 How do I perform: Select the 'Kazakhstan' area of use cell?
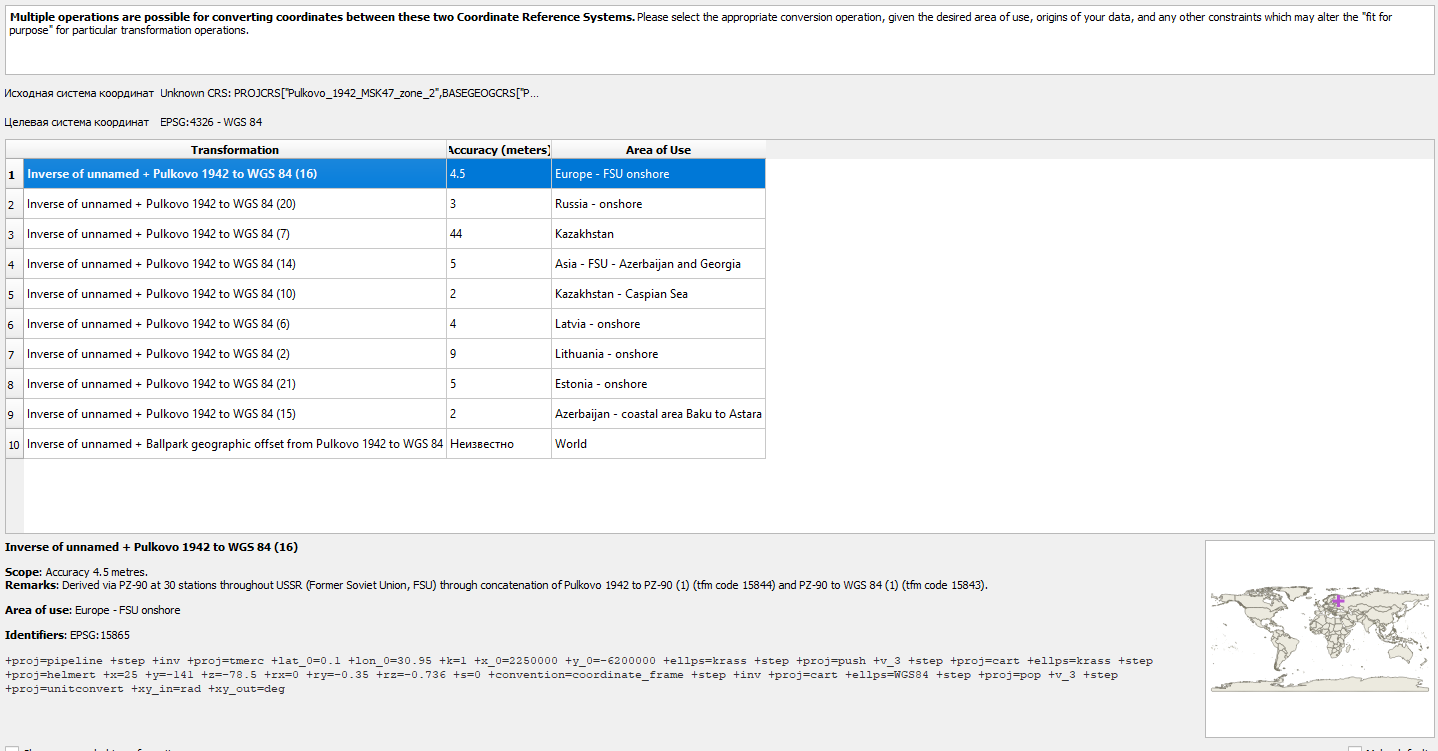(x=658, y=234)
